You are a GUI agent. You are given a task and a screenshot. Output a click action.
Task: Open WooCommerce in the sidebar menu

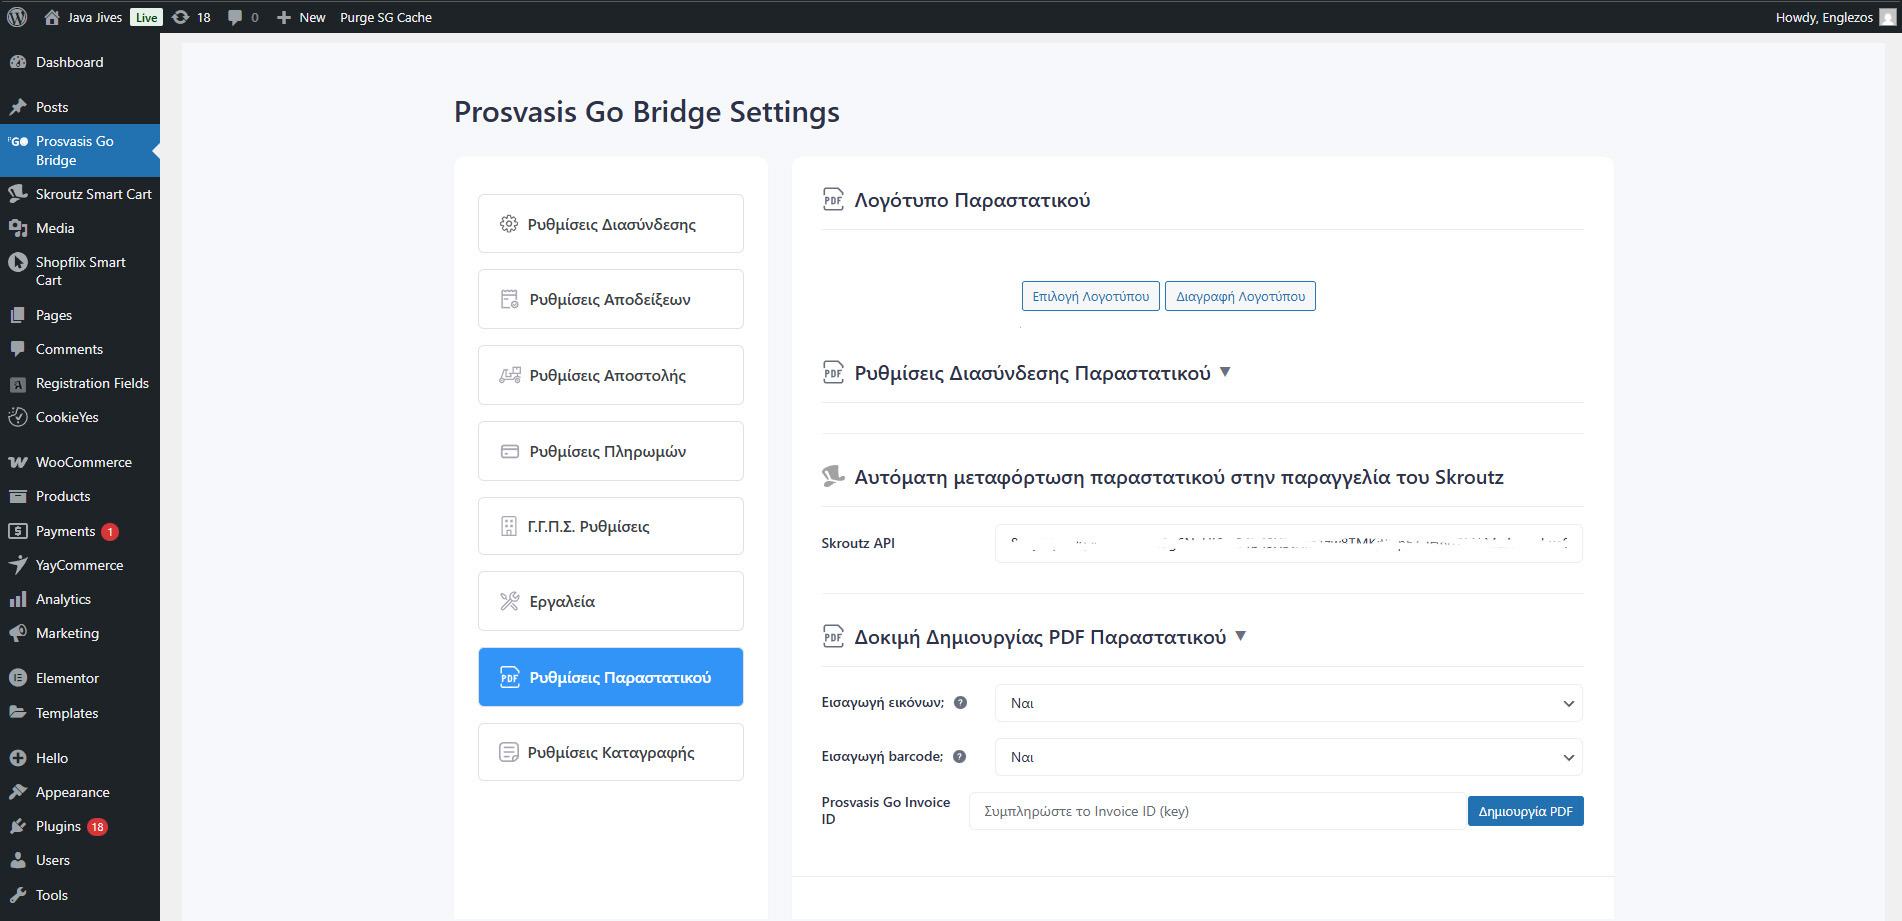click(83, 462)
